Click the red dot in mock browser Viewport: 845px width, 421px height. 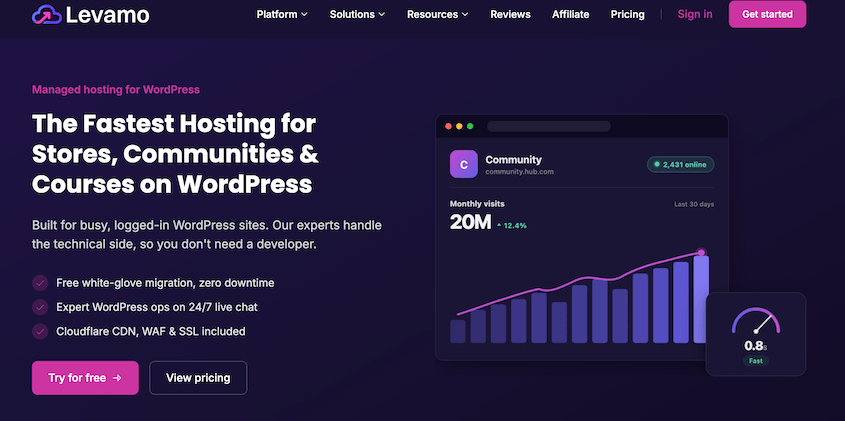pos(448,126)
